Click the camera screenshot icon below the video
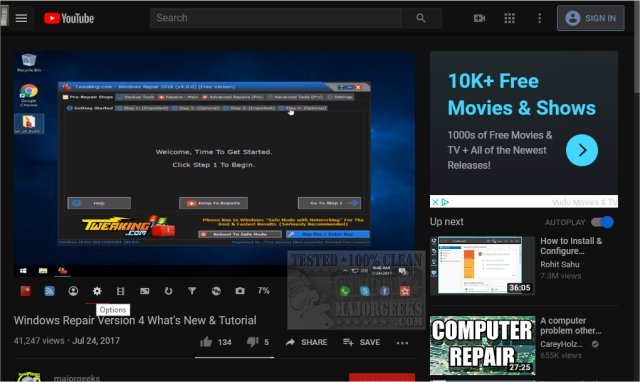 coord(240,291)
